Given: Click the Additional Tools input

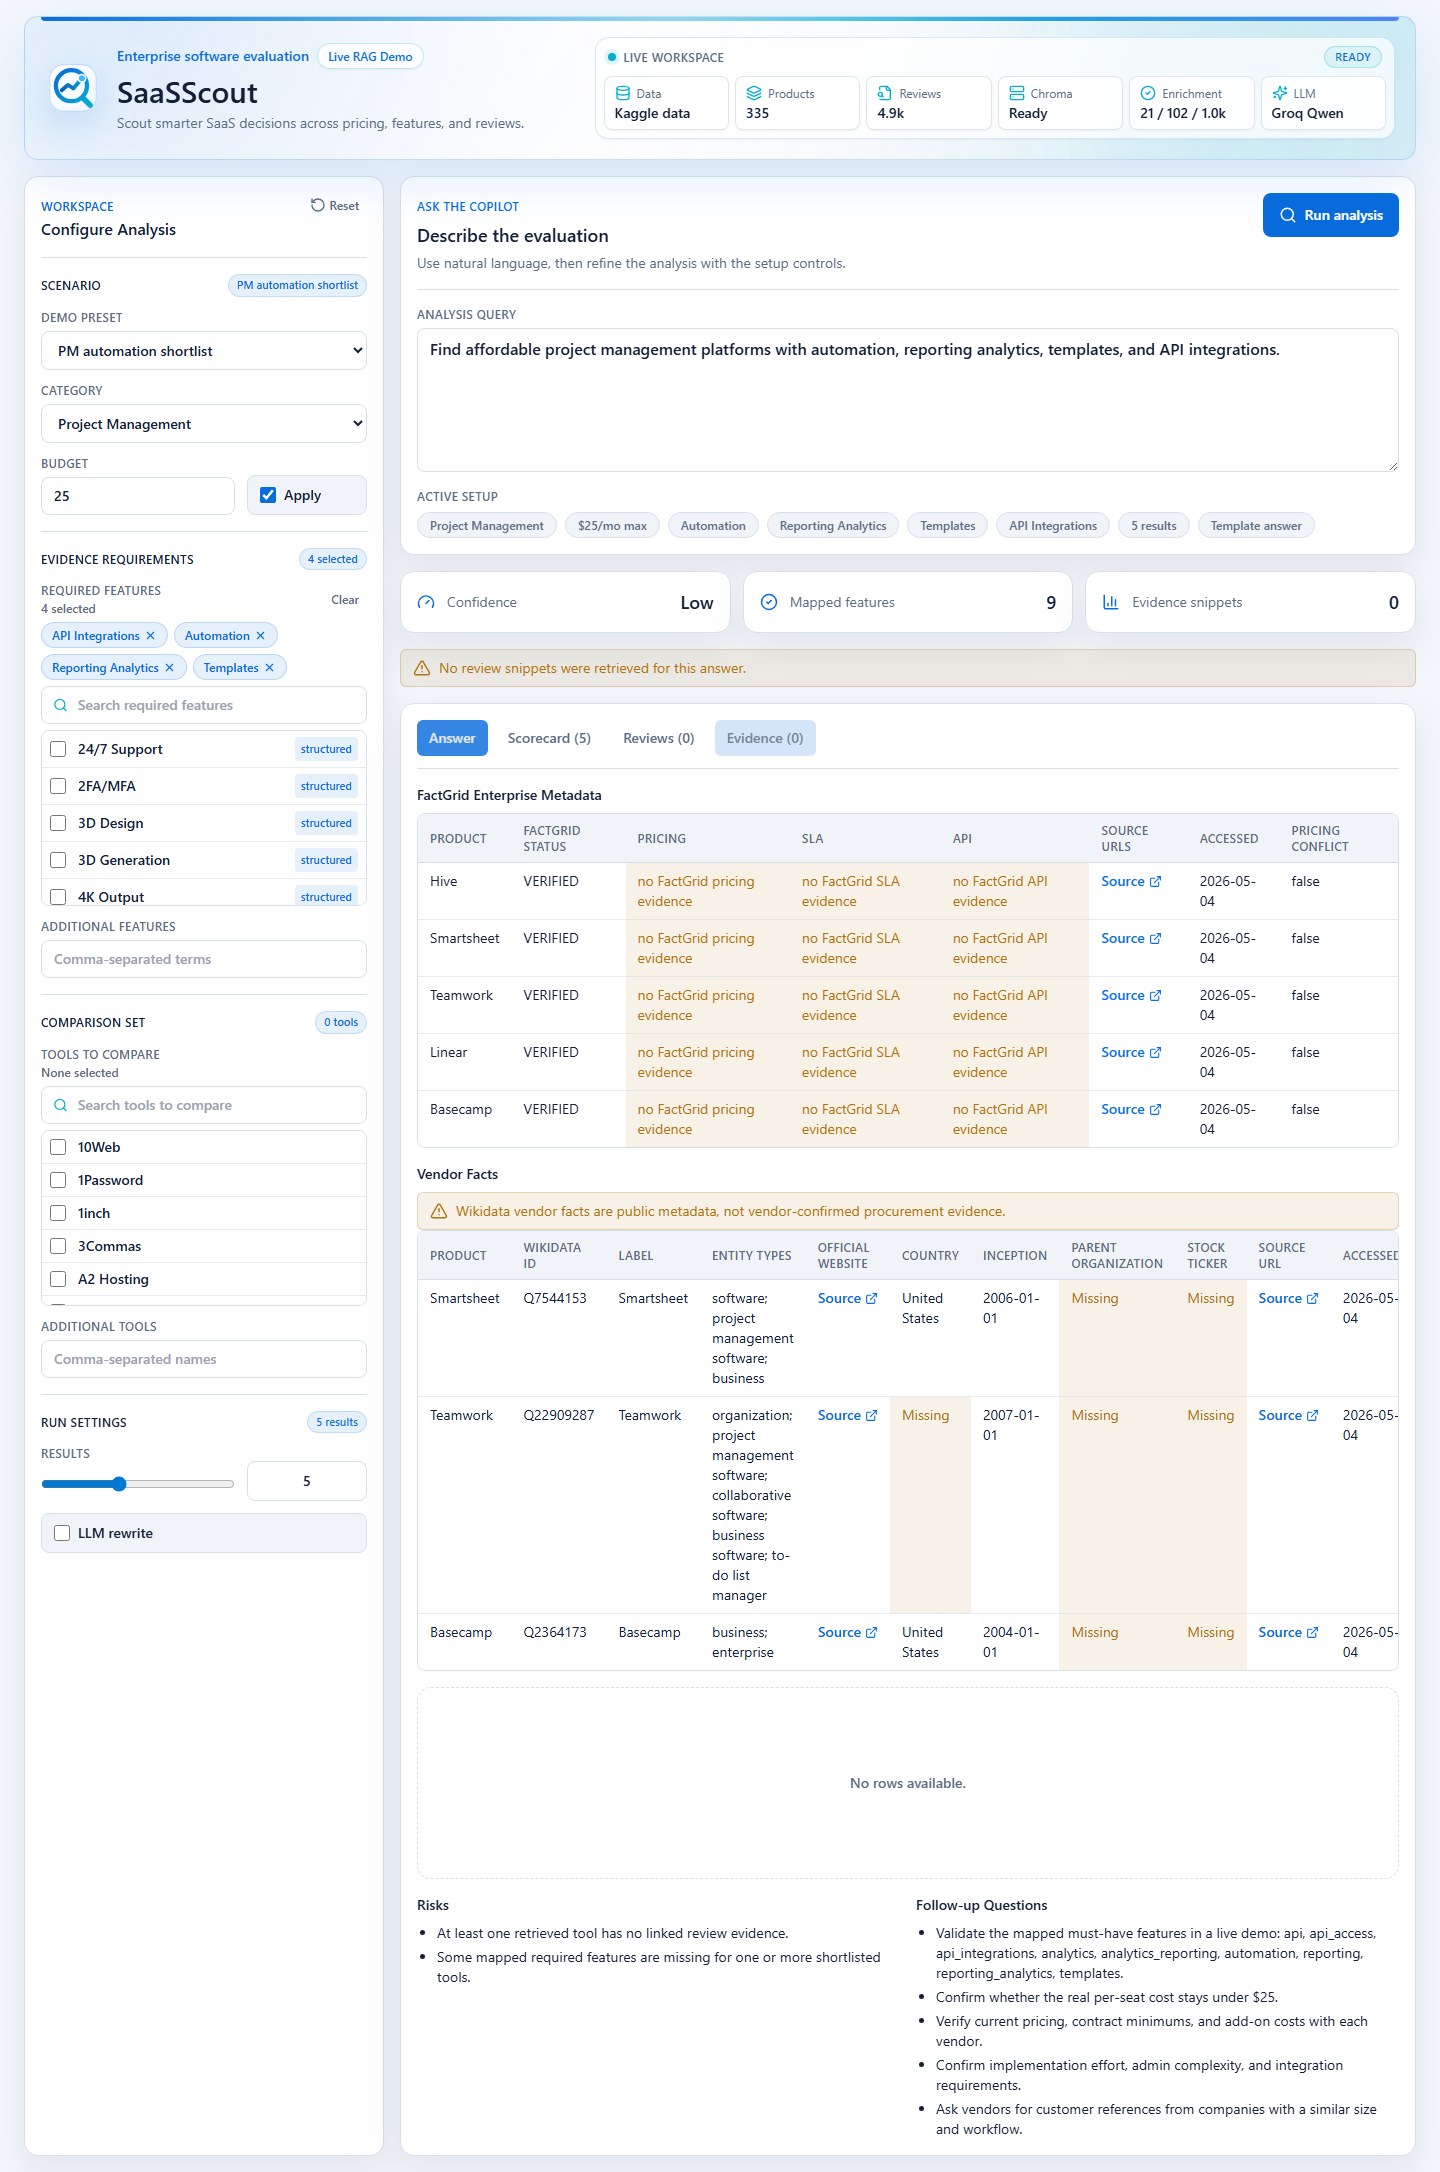Looking at the screenshot, I should point(204,1359).
